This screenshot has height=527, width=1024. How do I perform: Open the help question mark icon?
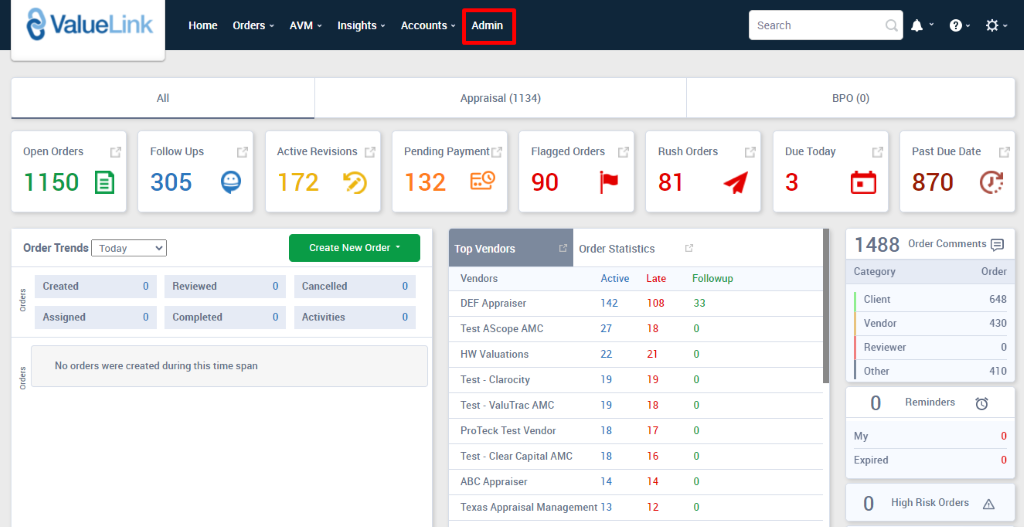click(955, 26)
